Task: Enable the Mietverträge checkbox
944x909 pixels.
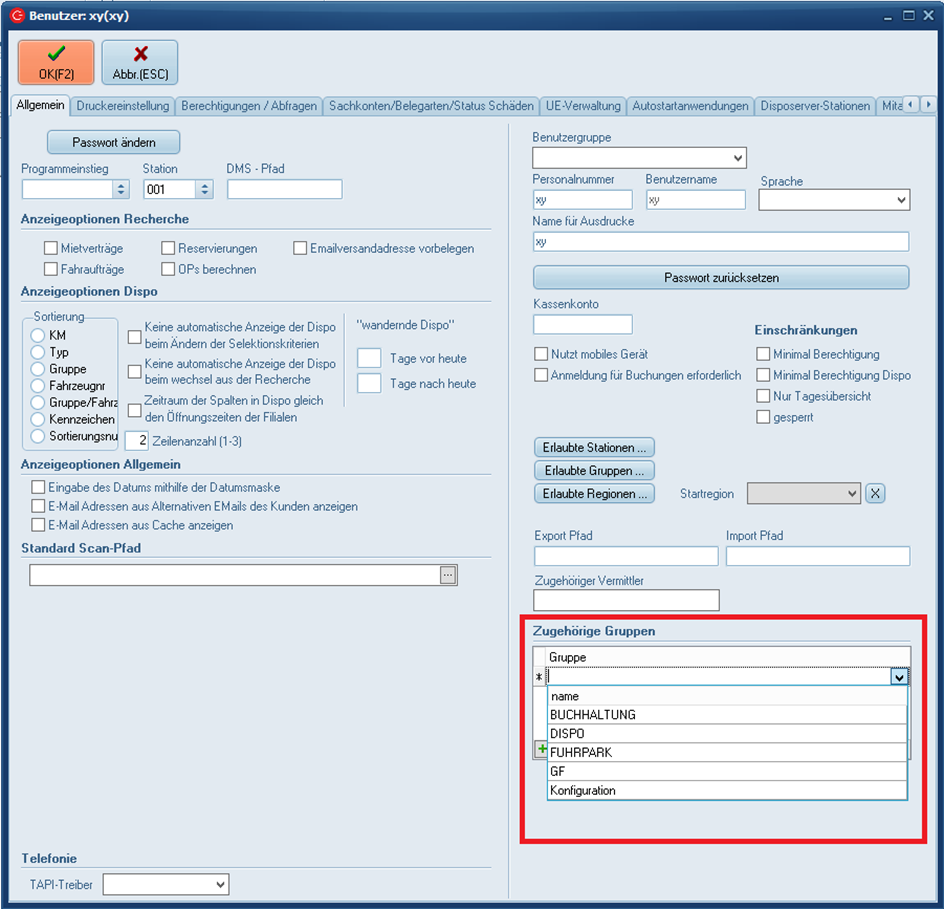Action: pos(51,248)
